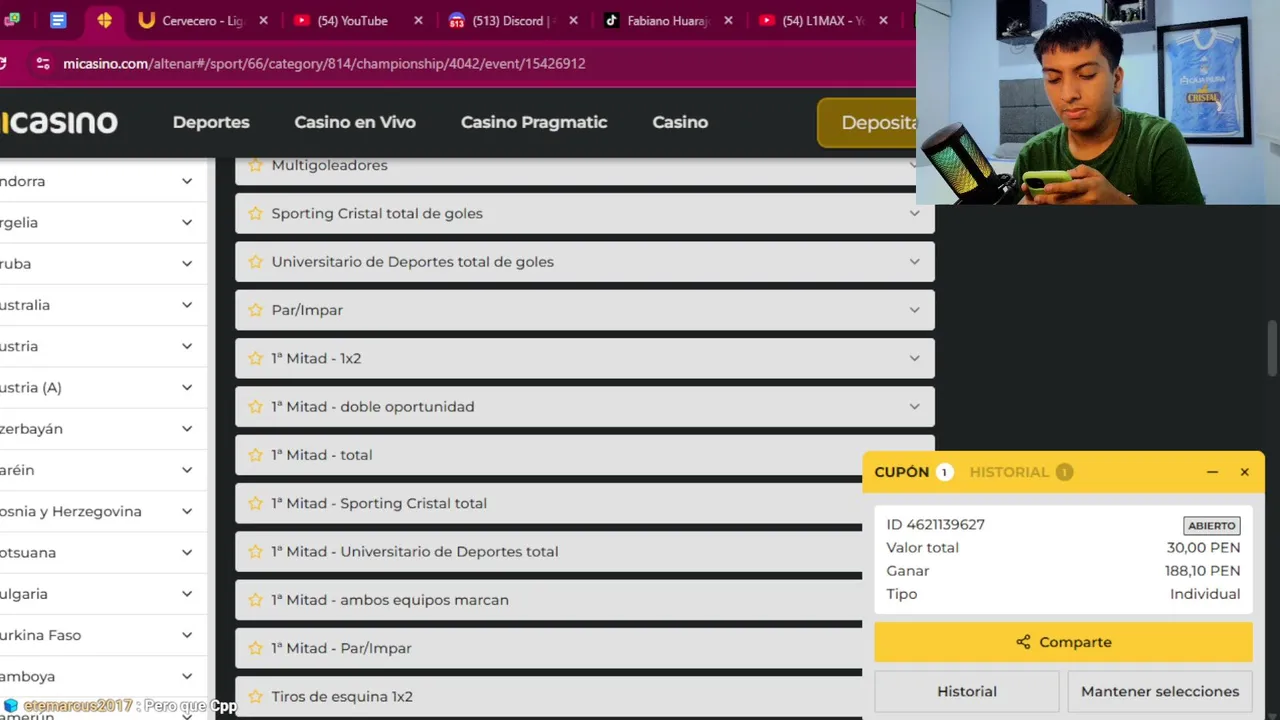Star 1ª Mitad - Universitario de Deportes total

pyautogui.click(x=255, y=552)
